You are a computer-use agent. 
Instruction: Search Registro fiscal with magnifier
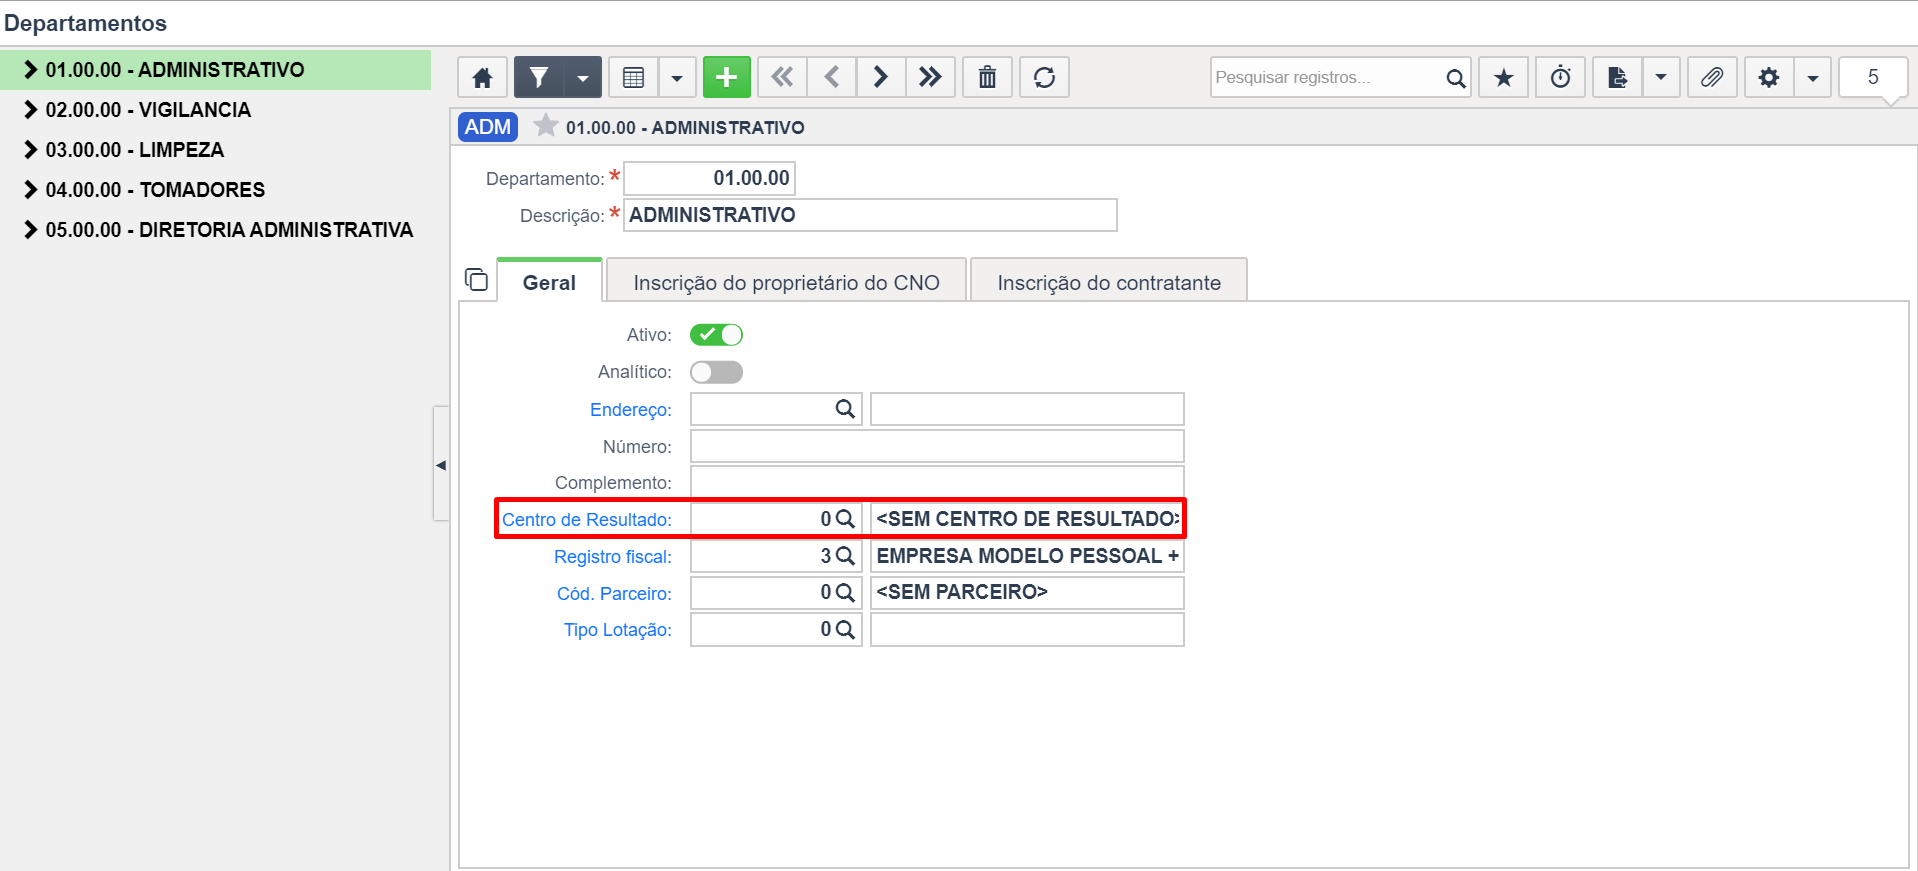(845, 556)
